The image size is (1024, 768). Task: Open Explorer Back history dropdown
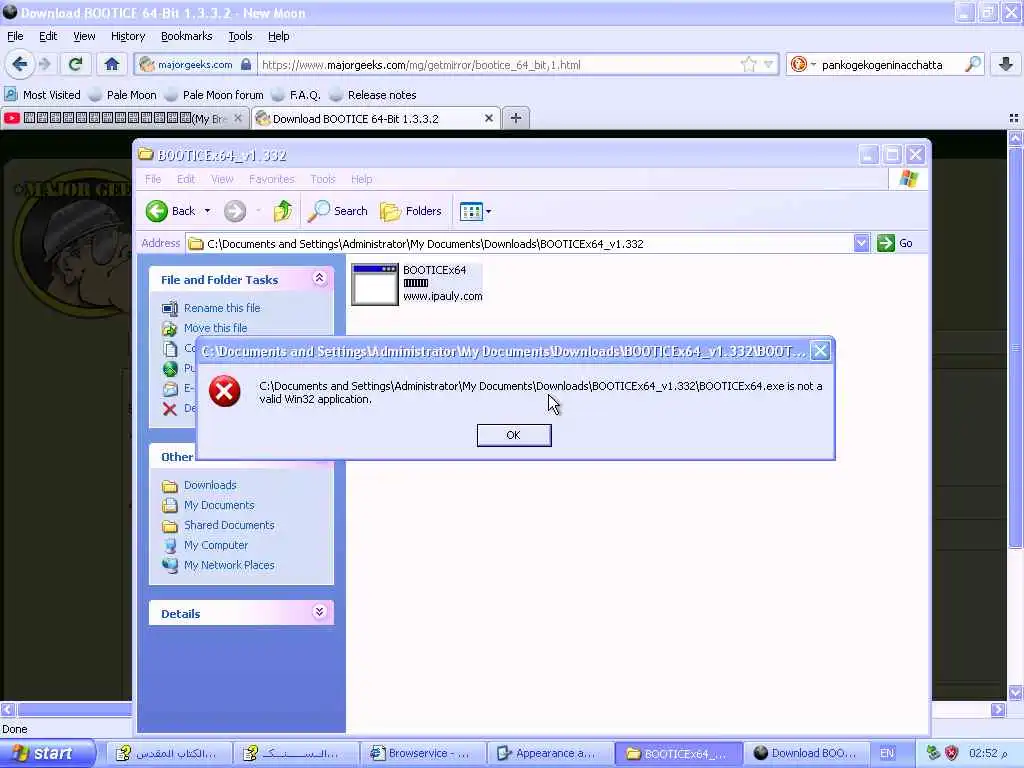(x=208, y=211)
